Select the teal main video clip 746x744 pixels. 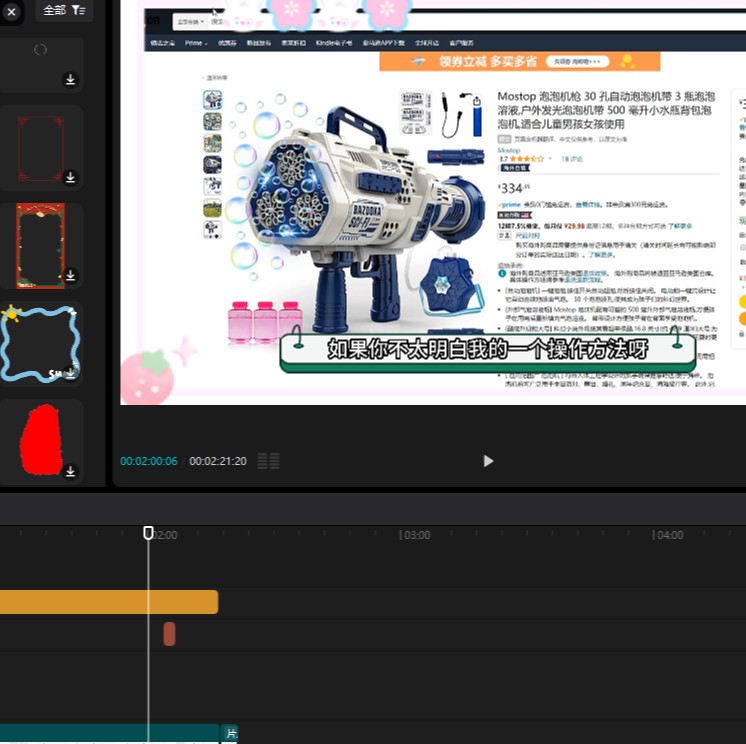[x=109, y=734]
